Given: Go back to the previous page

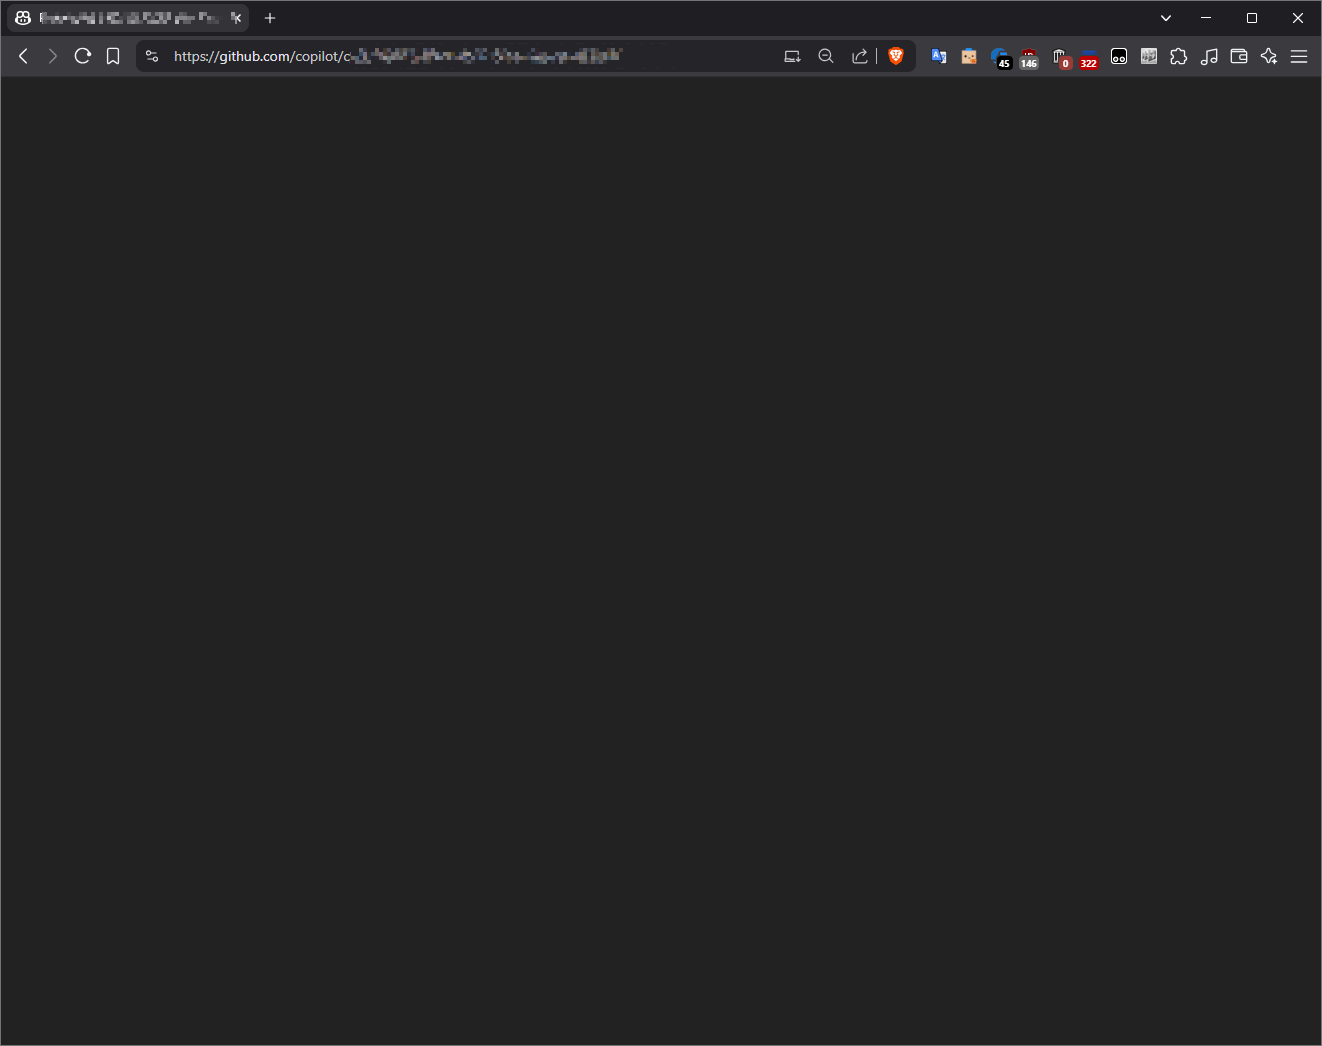Looking at the screenshot, I should click(23, 56).
